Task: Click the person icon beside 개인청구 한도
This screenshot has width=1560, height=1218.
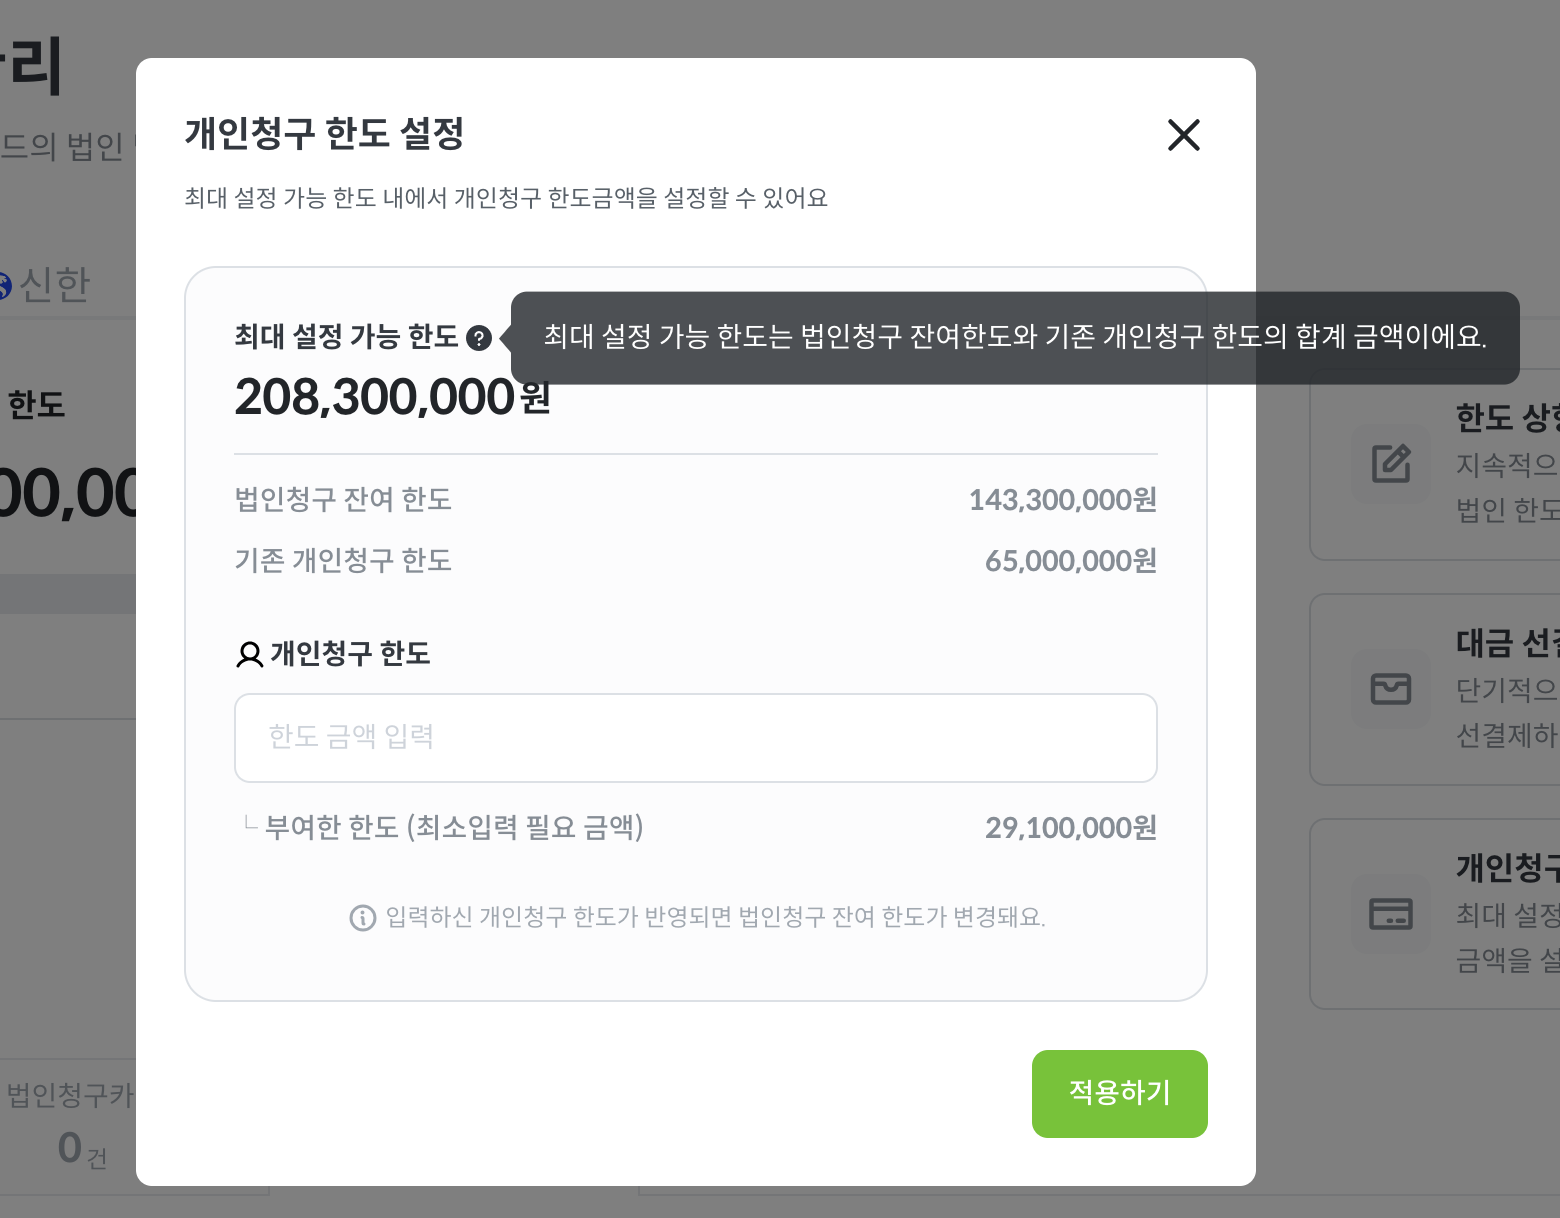Action: (249, 654)
